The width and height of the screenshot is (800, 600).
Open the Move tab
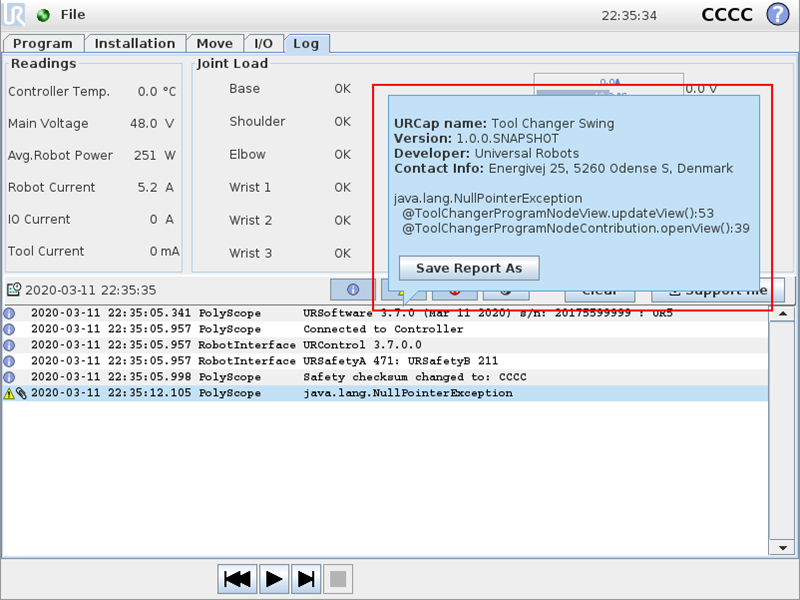pos(215,43)
